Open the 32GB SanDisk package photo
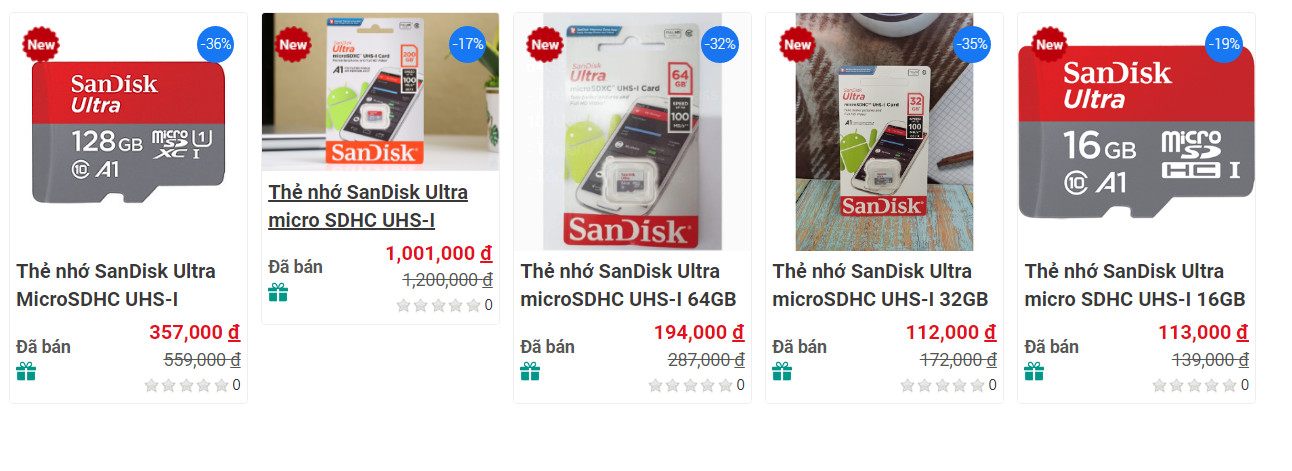Image resolution: width=1292 pixels, height=471 pixels. click(884, 131)
